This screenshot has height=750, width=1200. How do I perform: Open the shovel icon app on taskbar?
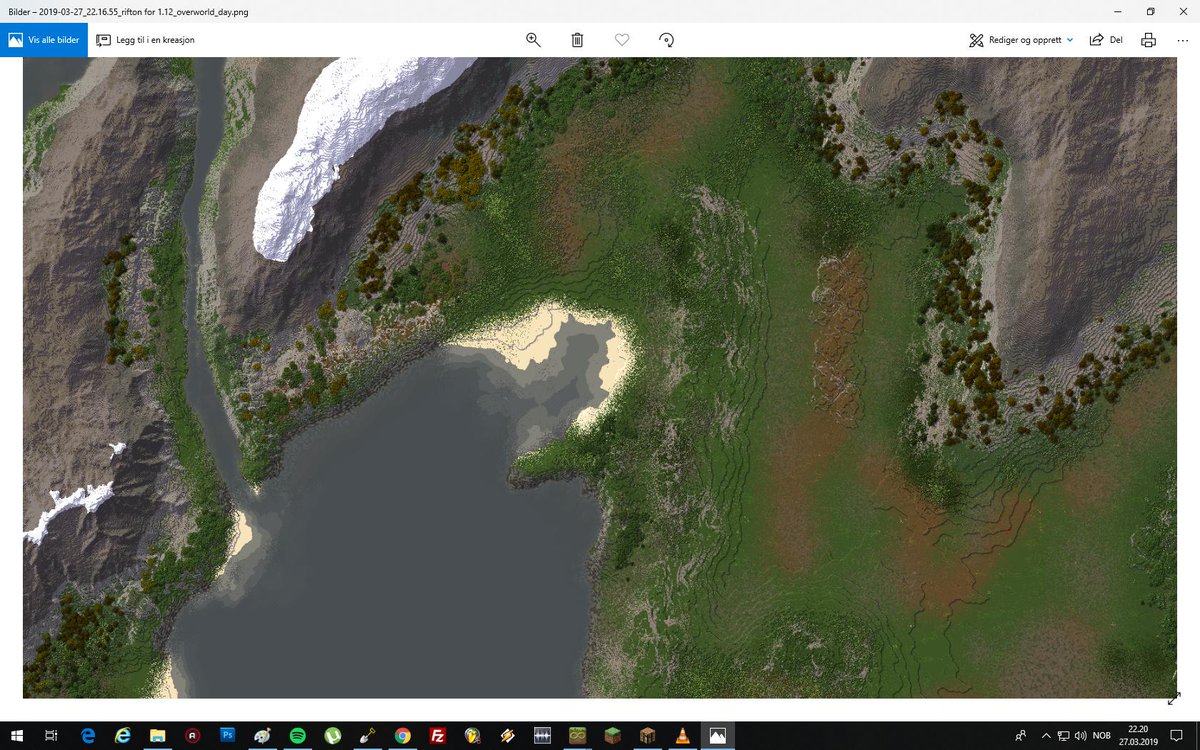[x=367, y=735]
